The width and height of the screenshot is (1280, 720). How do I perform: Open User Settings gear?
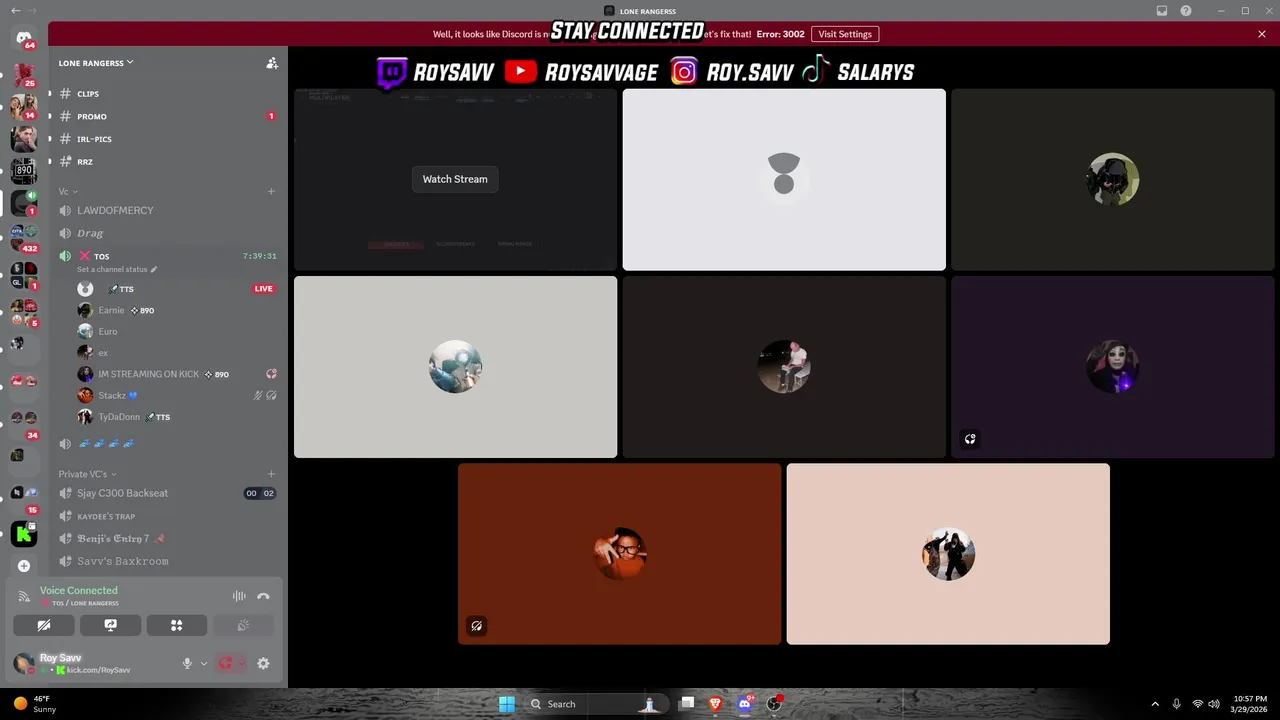263,663
